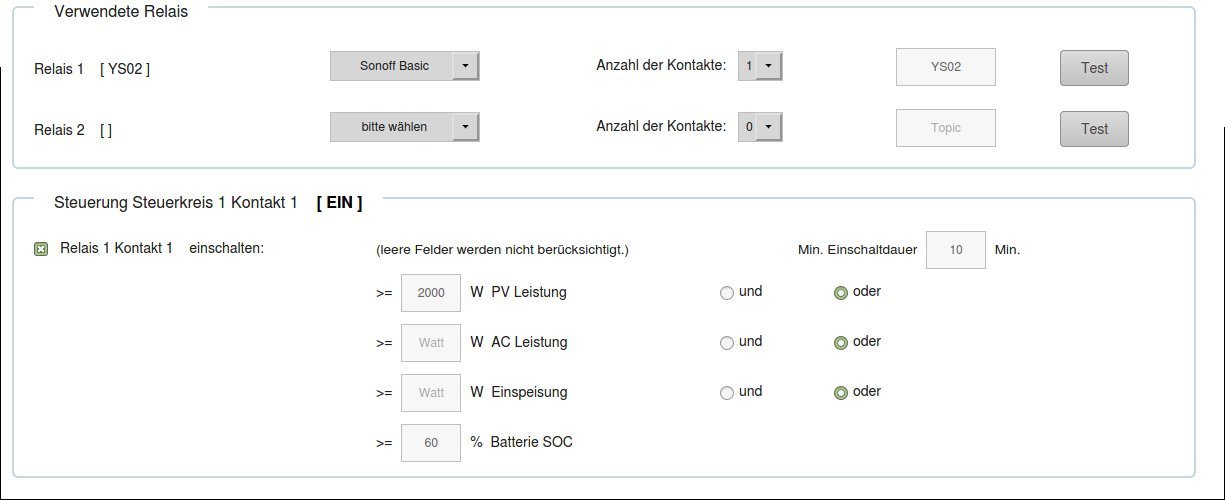Select 'und' for Einspeisung condition

click(727, 393)
